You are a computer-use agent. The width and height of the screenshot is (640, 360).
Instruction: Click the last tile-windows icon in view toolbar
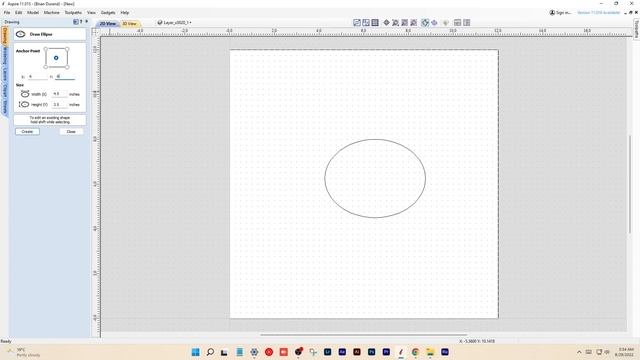click(x=467, y=23)
